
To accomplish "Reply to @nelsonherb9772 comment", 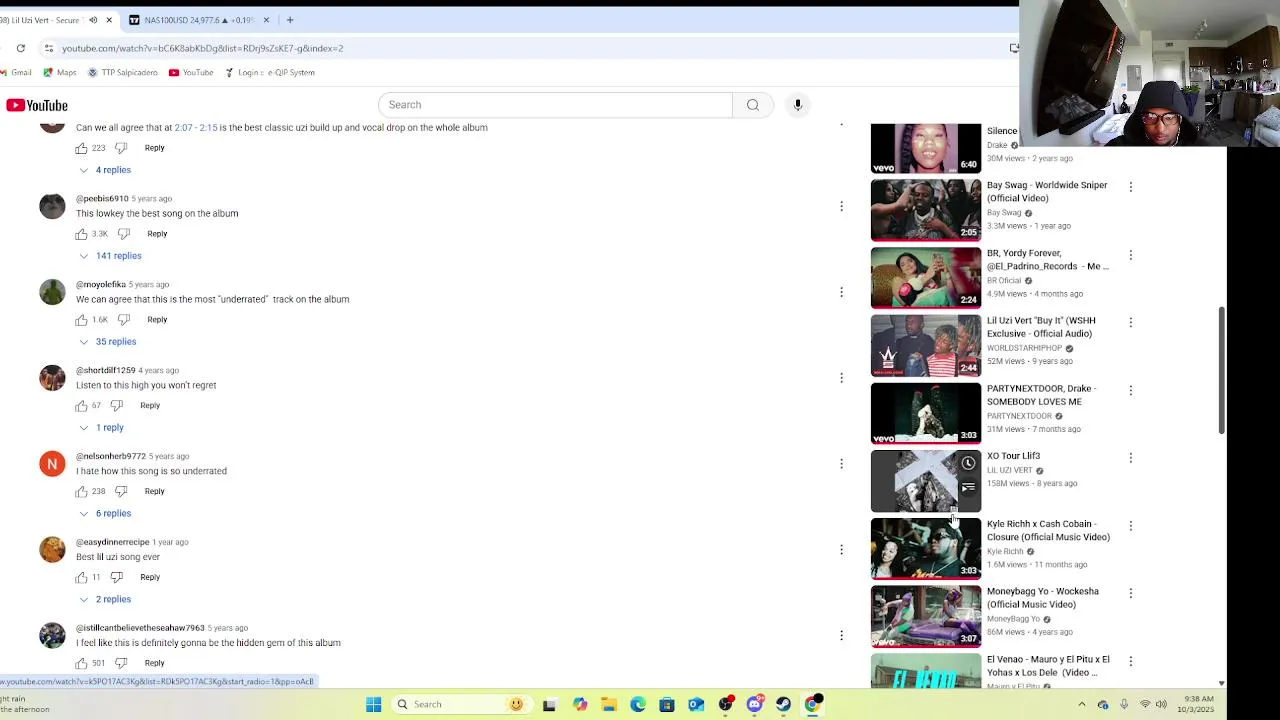I will (154, 492).
